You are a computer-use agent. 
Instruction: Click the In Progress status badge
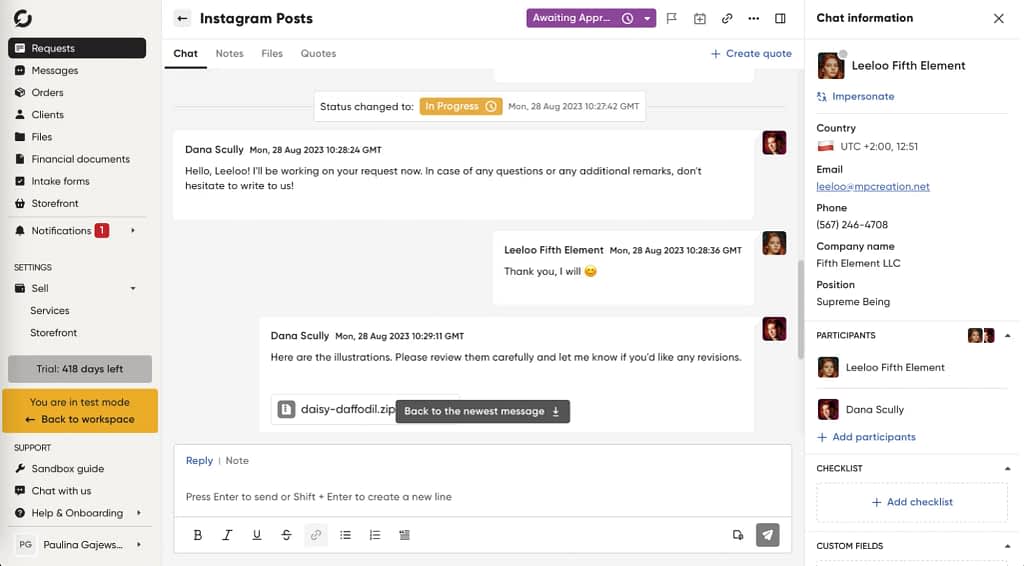point(461,106)
